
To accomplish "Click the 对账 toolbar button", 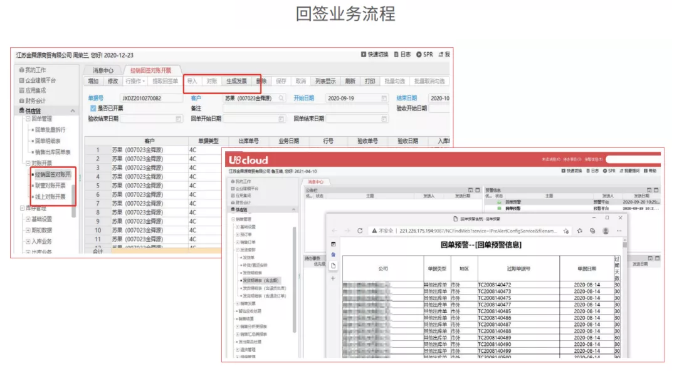I will click(212, 81).
